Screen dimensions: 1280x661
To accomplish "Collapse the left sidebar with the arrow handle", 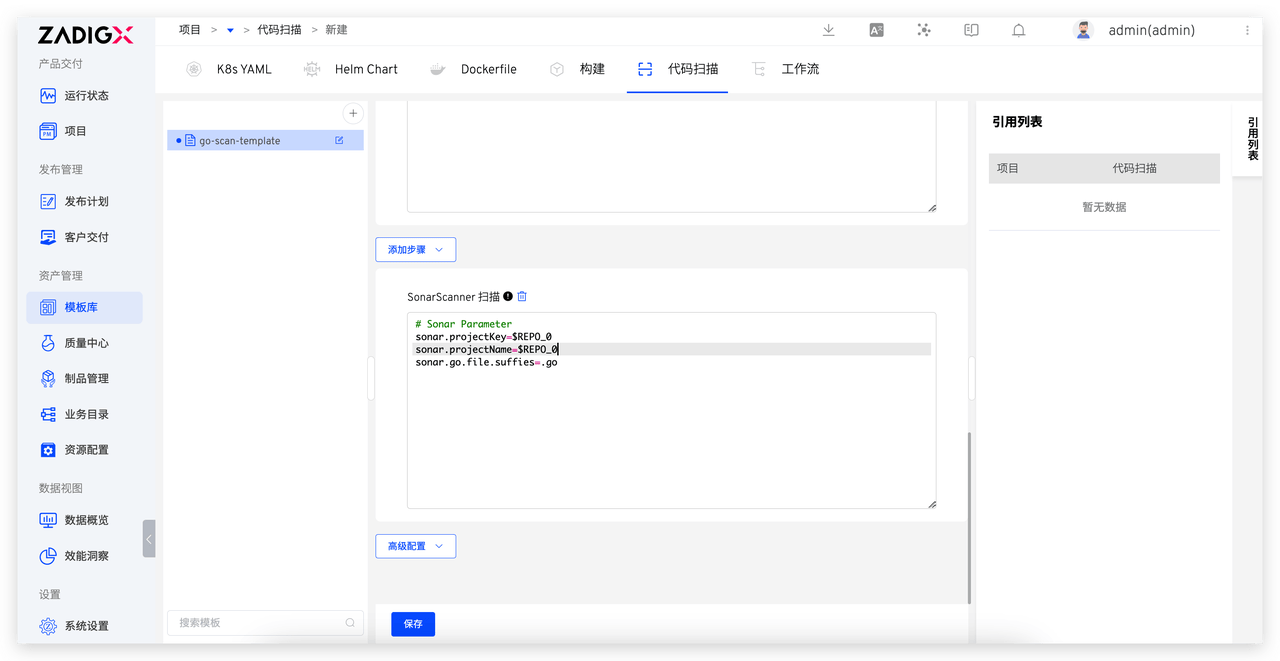I will [149, 538].
